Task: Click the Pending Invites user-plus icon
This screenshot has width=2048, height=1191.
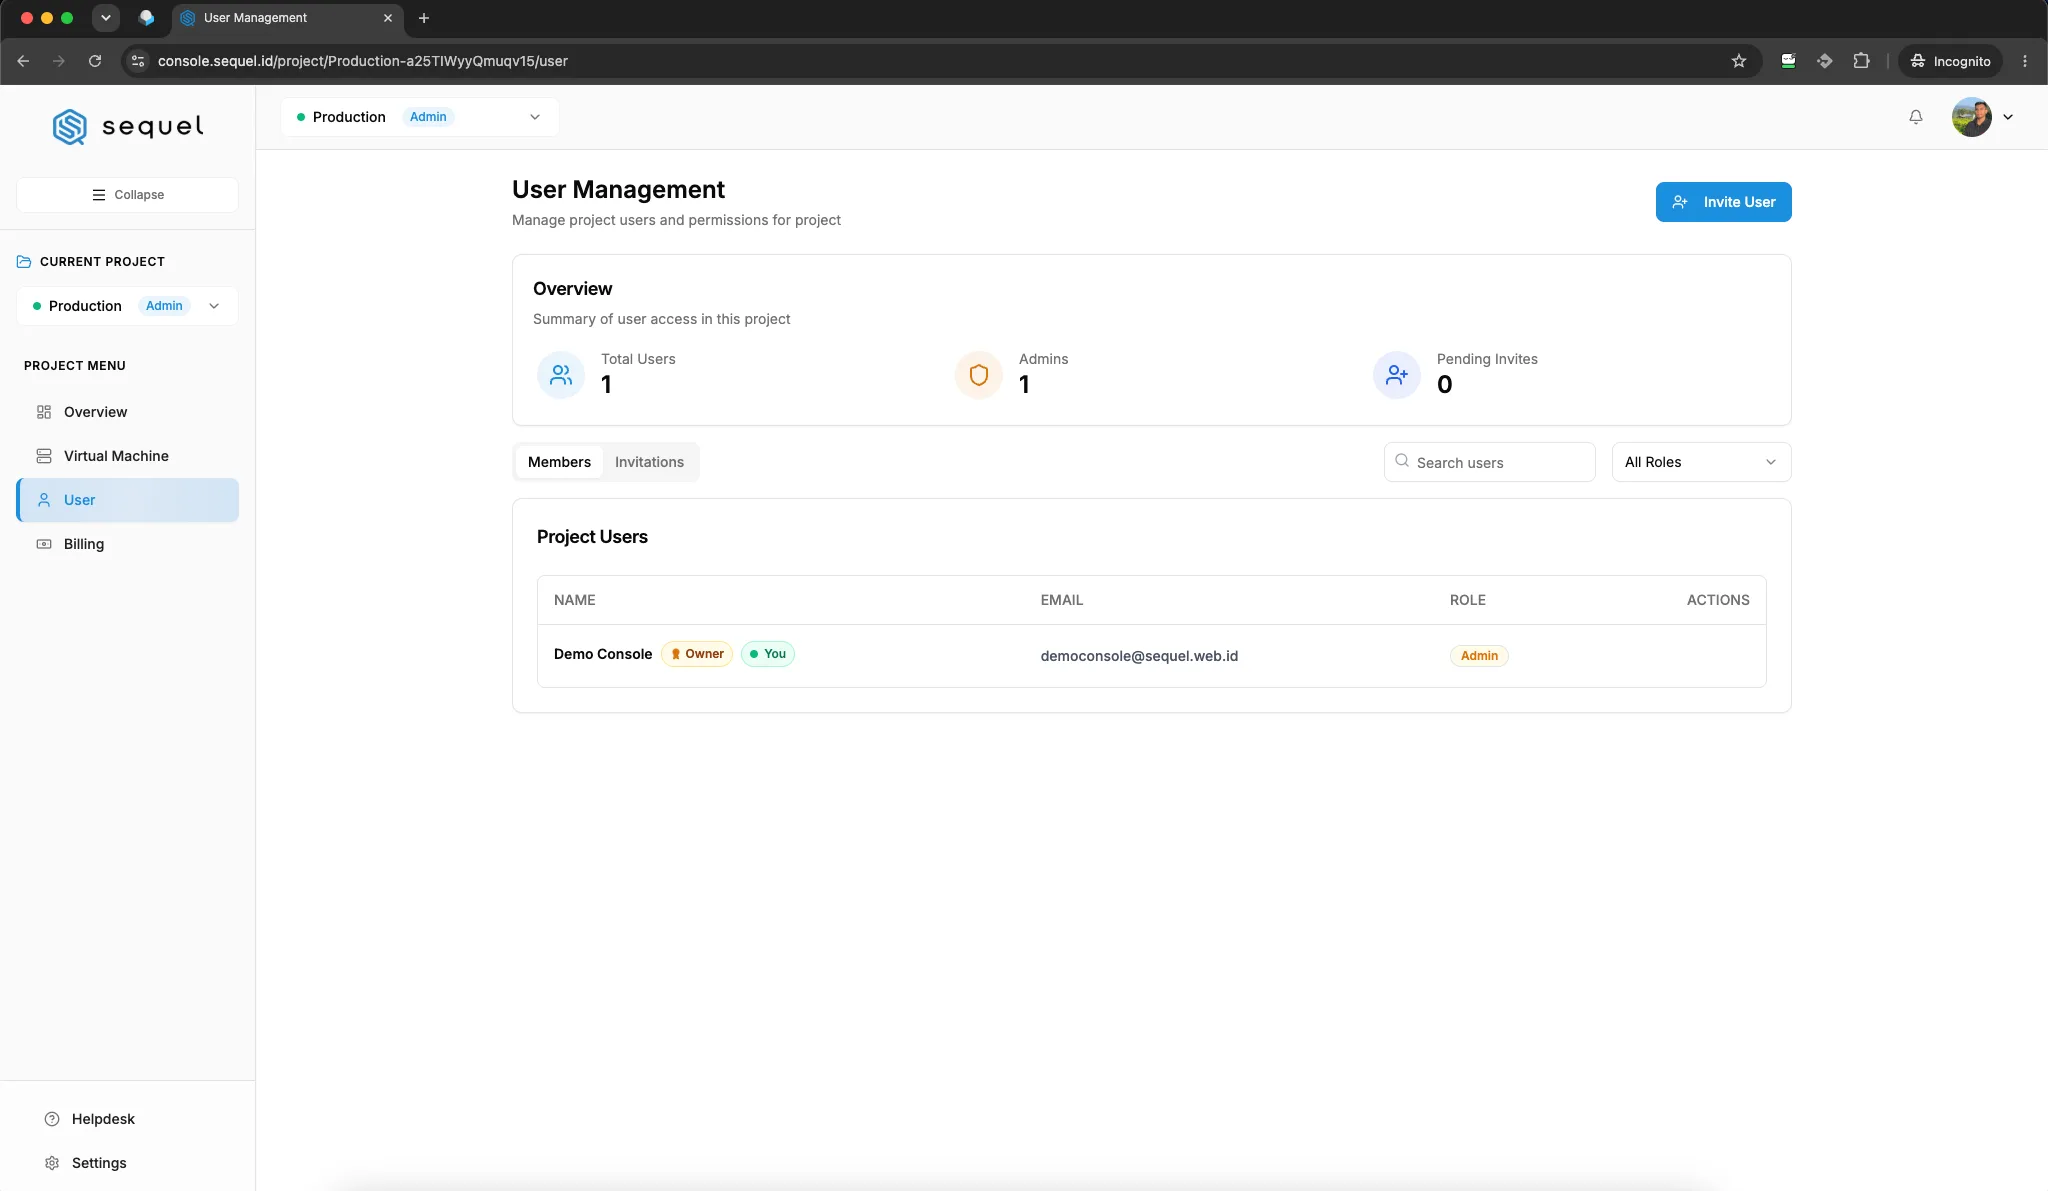Action: (1397, 375)
